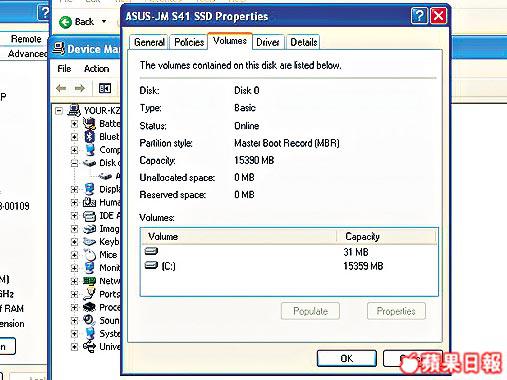Image resolution: width=507 pixels, height=380 pixels.
Task: Expand the Keyboards node
Action: [x=74, y=242]
